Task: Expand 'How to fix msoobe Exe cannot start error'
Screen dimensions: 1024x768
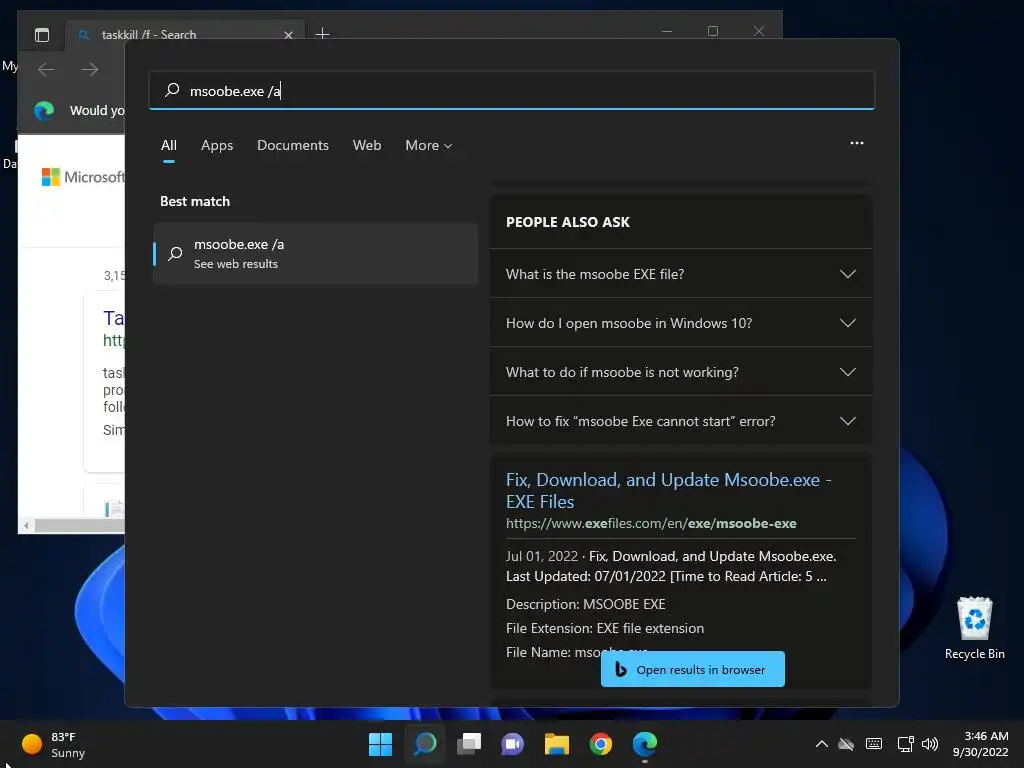Action: pyautogui.click(x=680, y=421)
